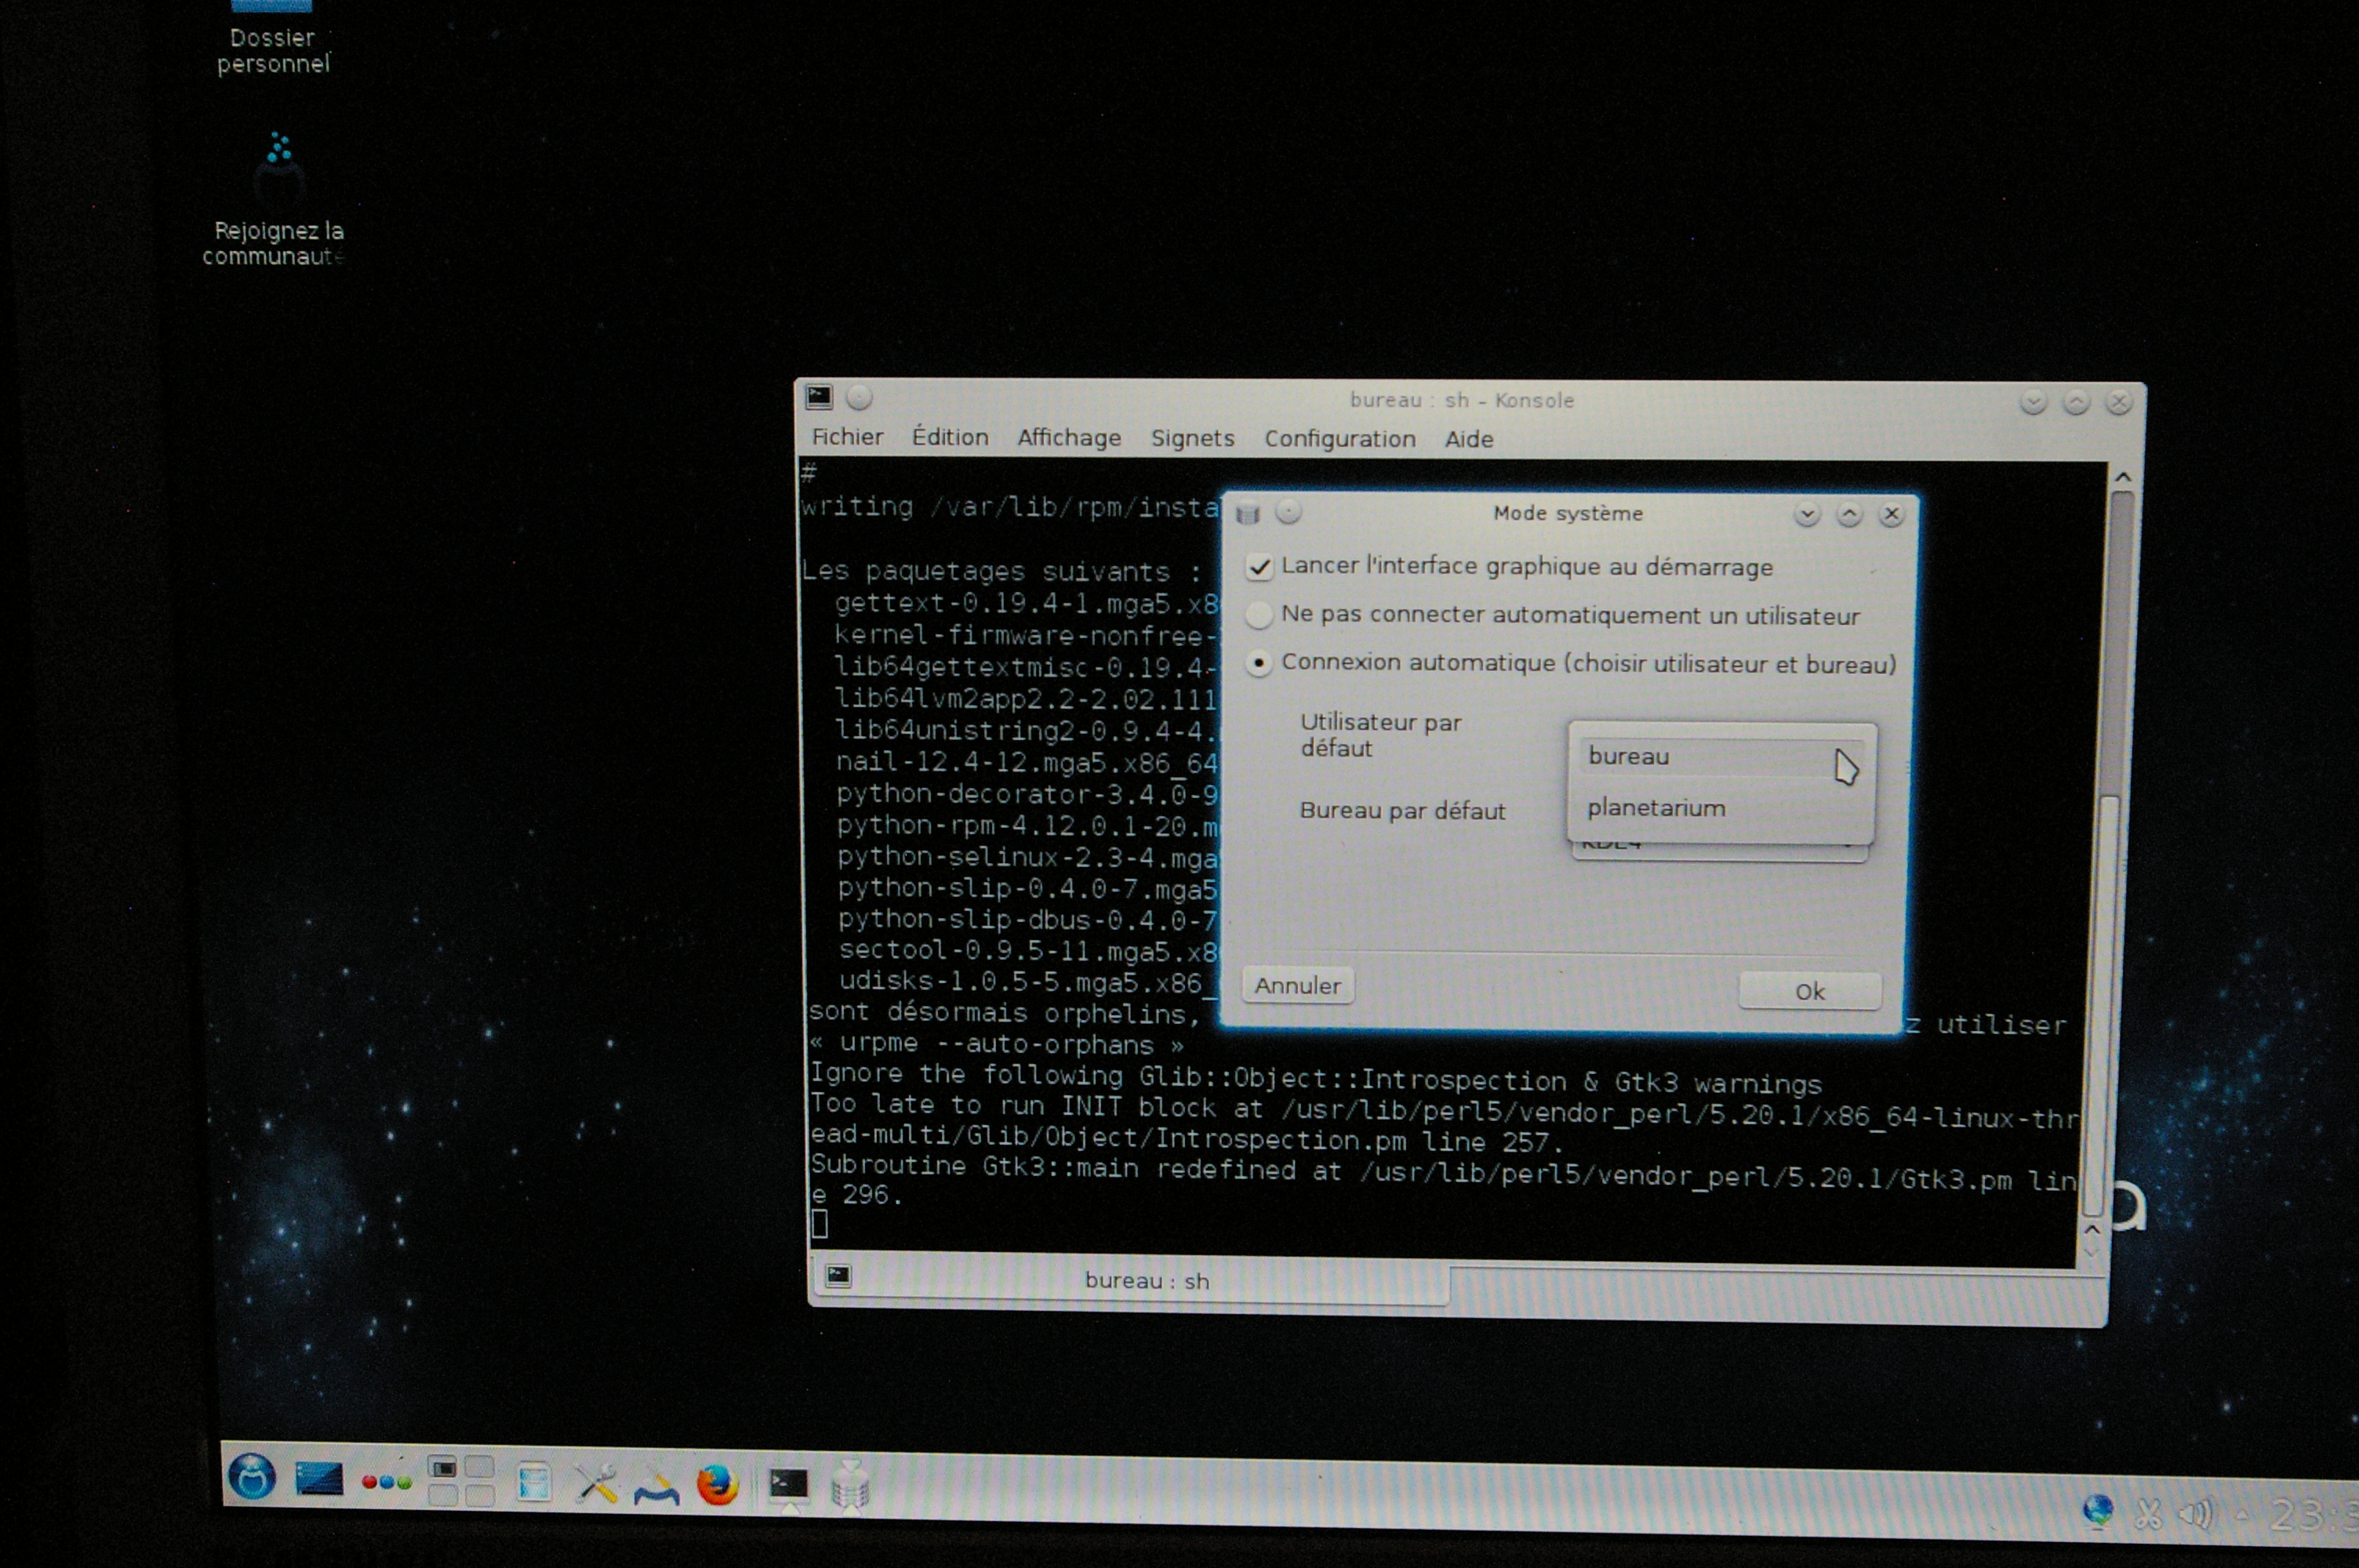The height and width of the screenshot is (1568, 2359).
Task: Confirm with the Ok button
Action: pyautogui.click(x=1809, y=991)
